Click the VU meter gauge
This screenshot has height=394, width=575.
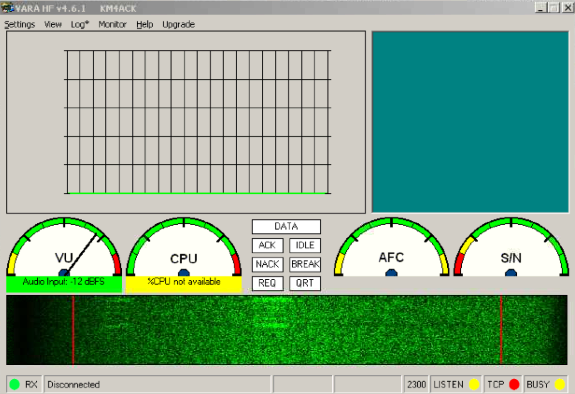click(64, 247)
